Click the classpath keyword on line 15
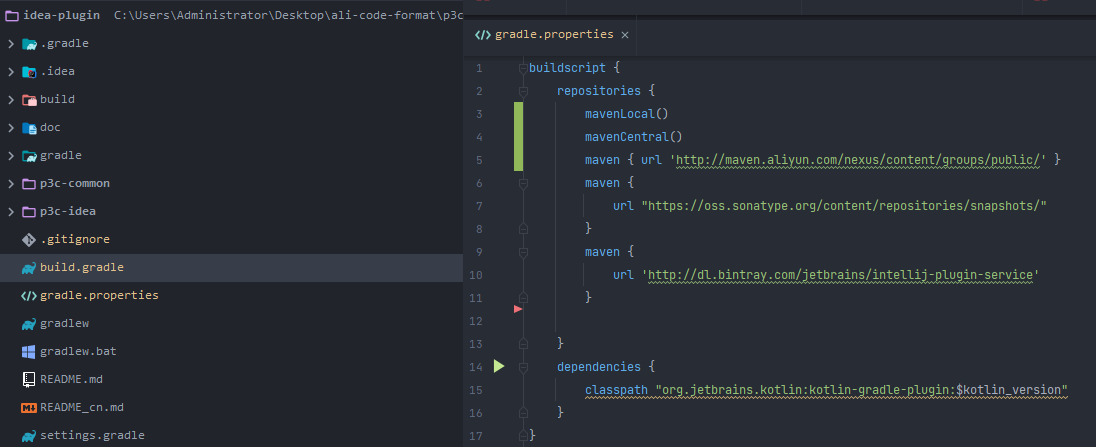 click(x=616, y=390)
